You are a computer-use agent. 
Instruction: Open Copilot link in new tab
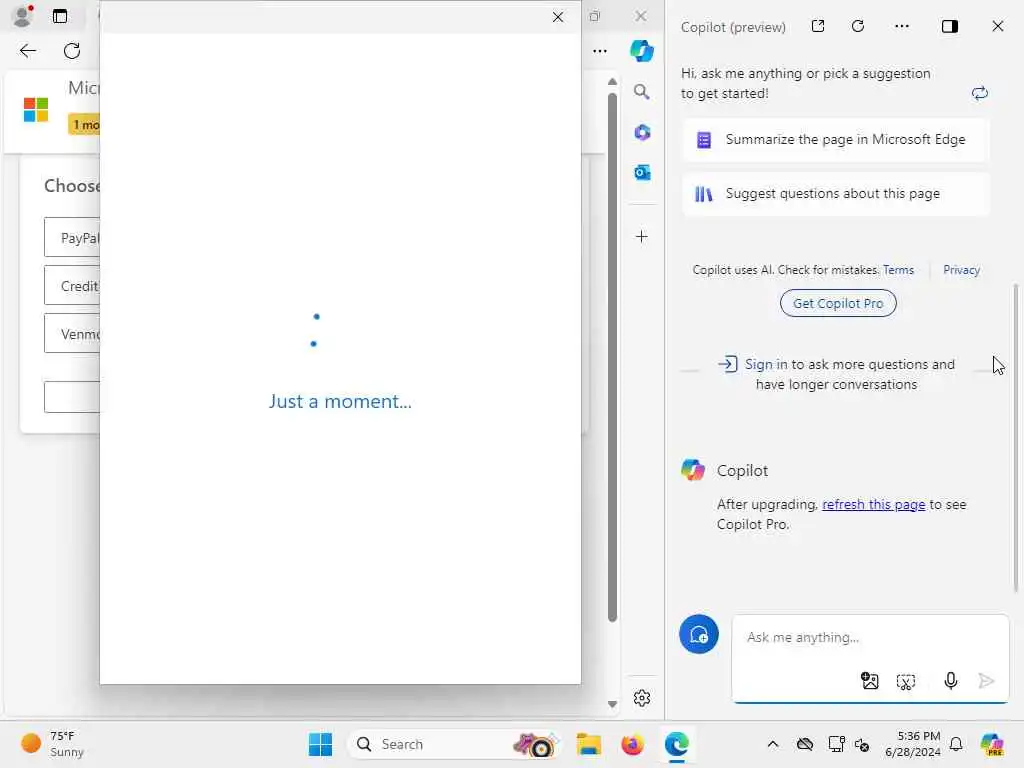tap(818, 26)
